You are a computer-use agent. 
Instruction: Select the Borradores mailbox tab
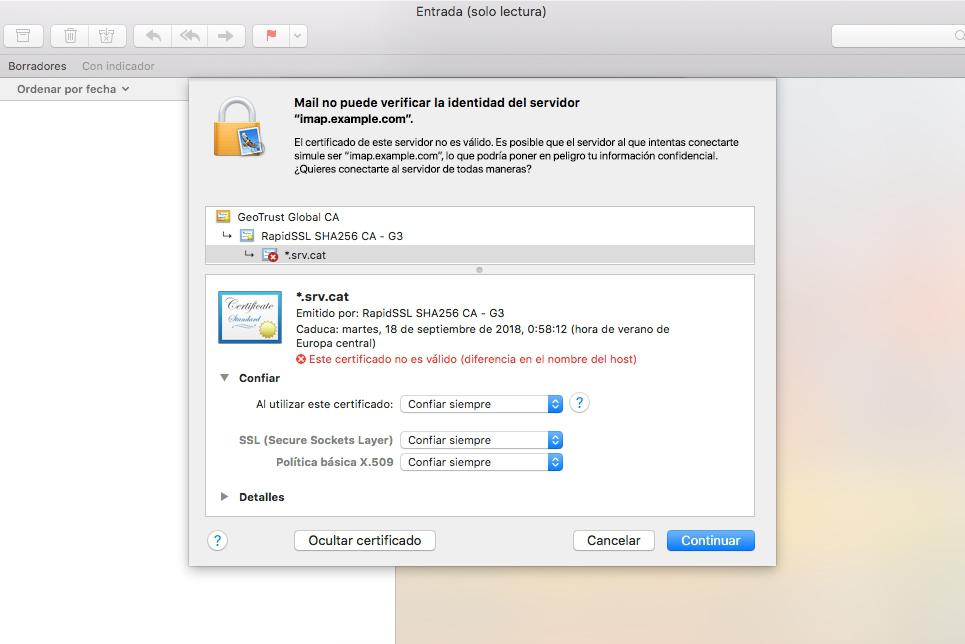(x=37, y=66)
